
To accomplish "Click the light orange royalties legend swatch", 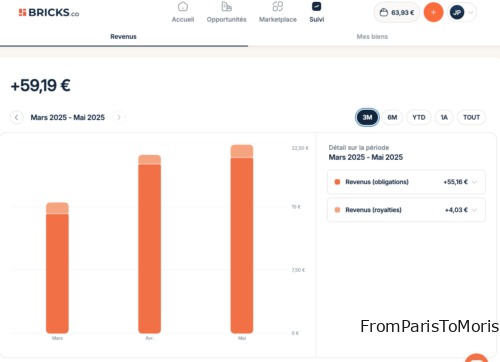I will (337, 210).
